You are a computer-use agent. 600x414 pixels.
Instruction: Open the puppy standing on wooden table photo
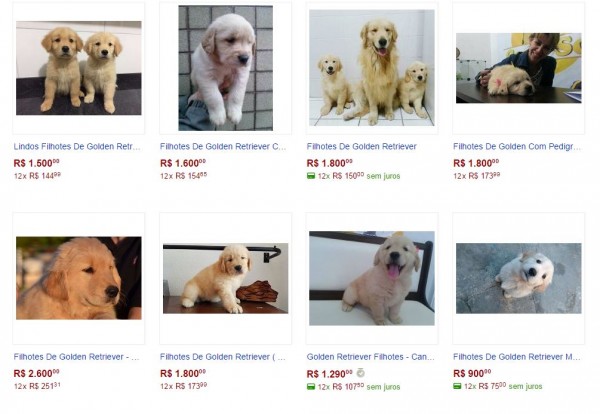click(225, 279)
